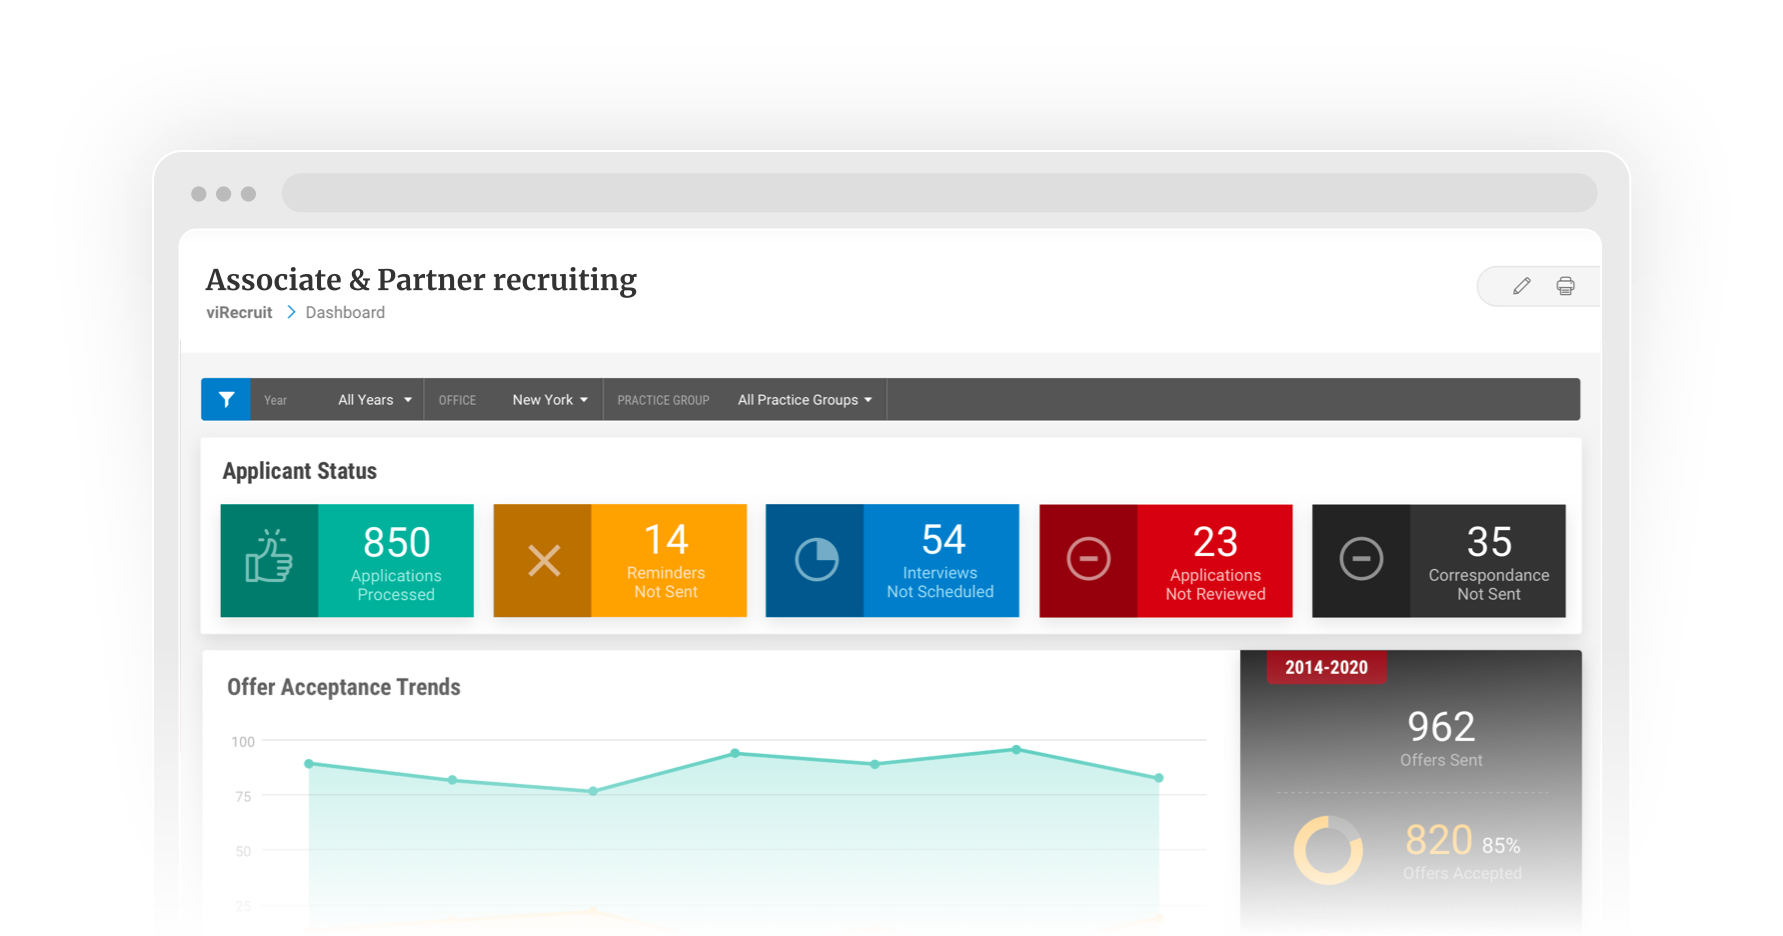Open the 23 Applications Not Reviewed tile
The height and width of the screenshot is (936, 1783).
pyautogui.click(x=1215, y=561)
